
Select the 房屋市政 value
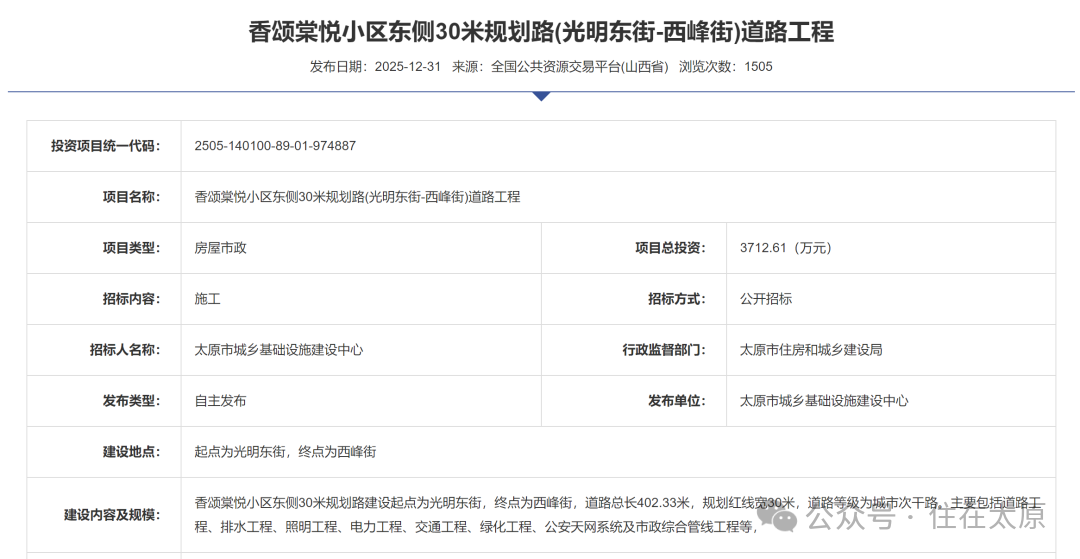220,248
